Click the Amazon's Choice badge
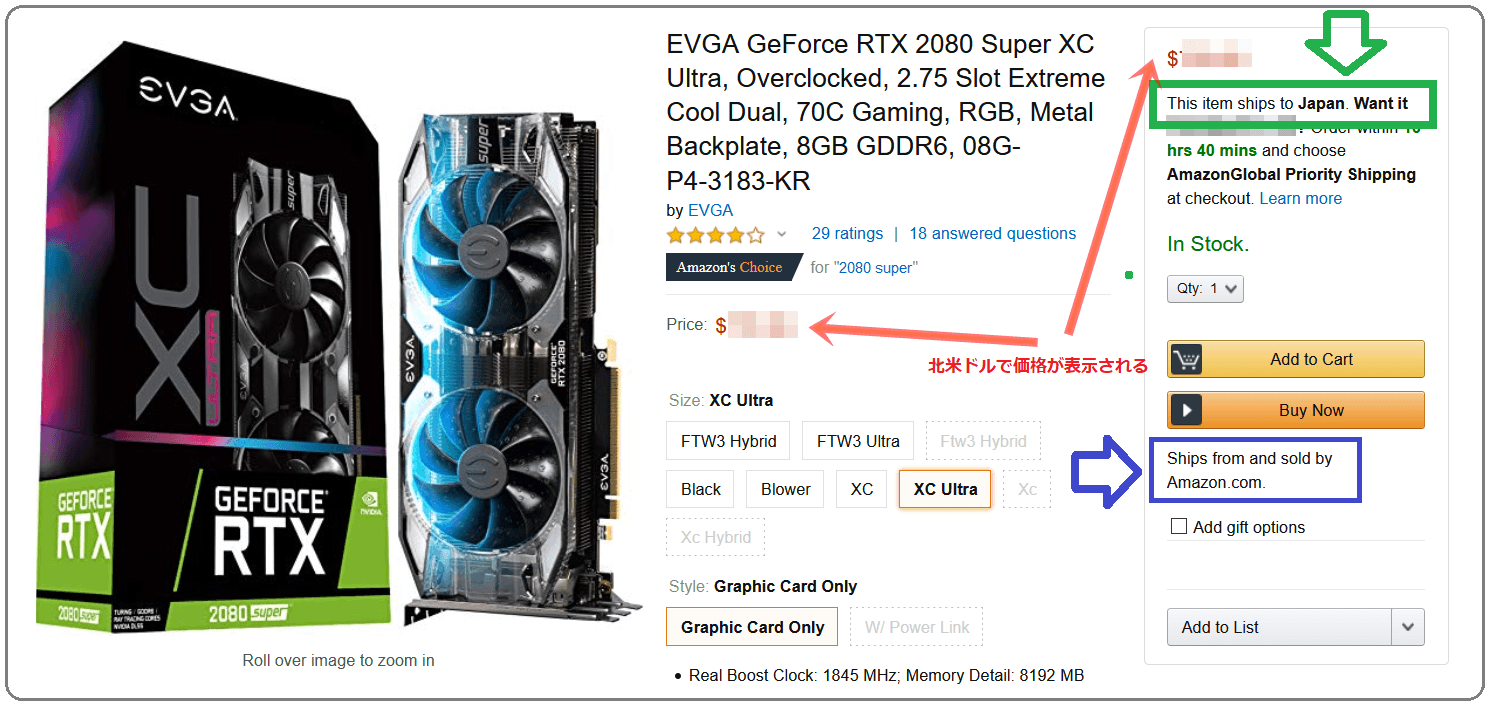The height and width of the screenshot is (705, 1491). click(x=734, y=267)
